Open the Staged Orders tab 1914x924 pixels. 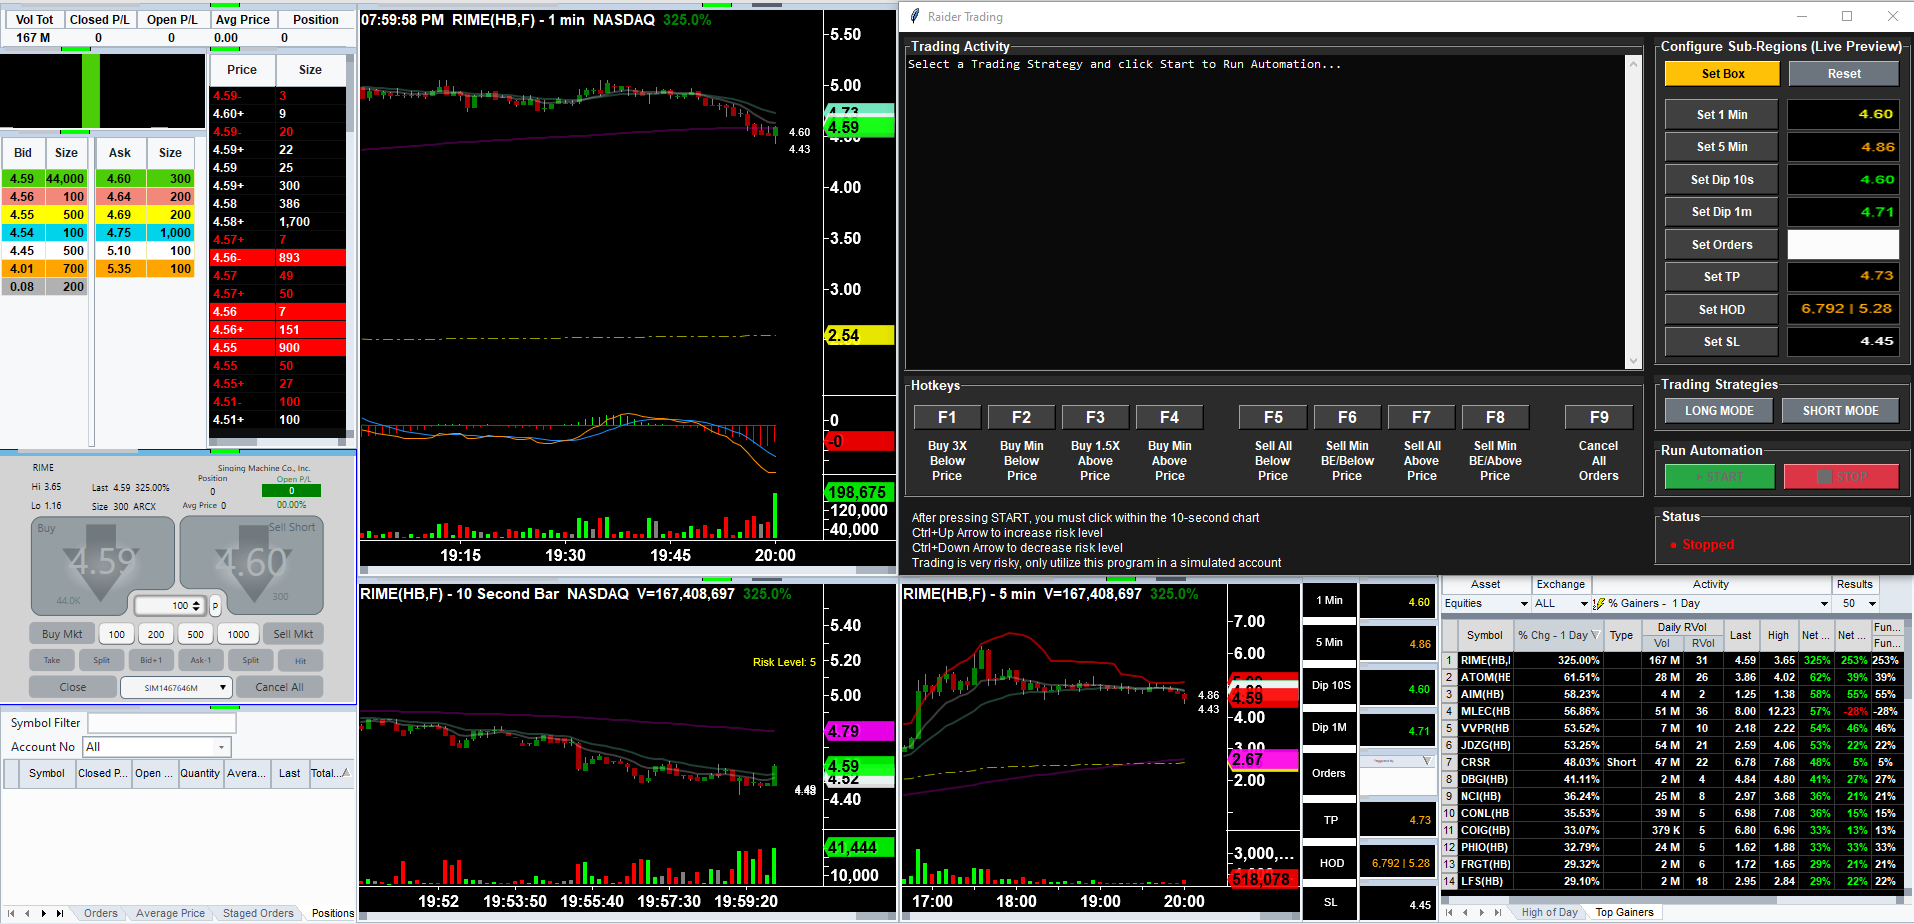(x=258, y=913)
